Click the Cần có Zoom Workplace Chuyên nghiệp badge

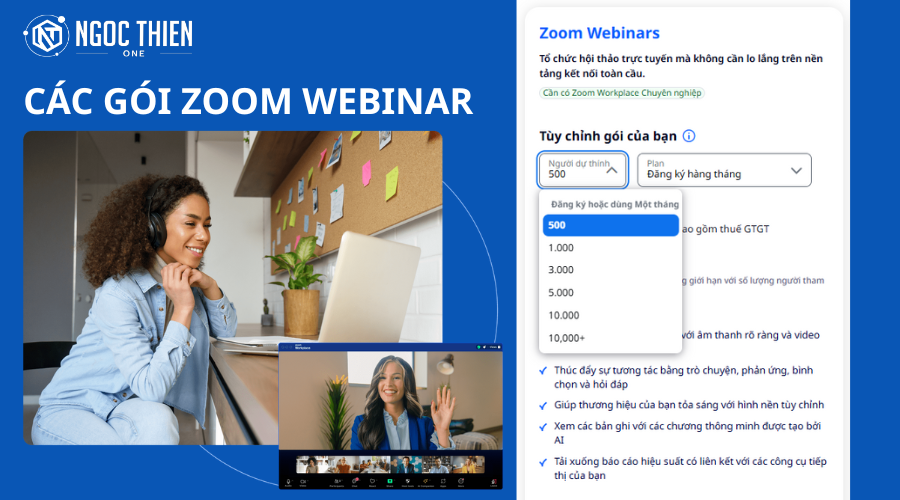pyautogui.click(x=622, y=93)
